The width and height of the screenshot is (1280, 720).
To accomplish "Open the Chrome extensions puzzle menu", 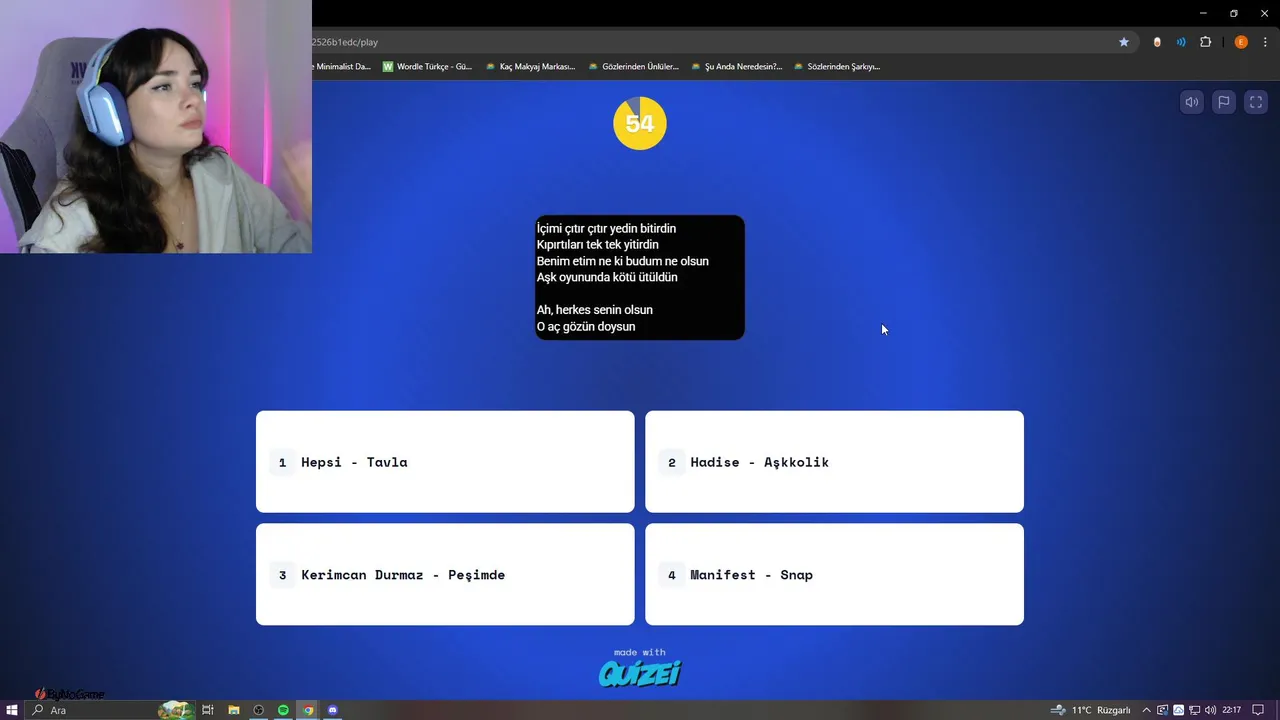I will pos(1205,42).
